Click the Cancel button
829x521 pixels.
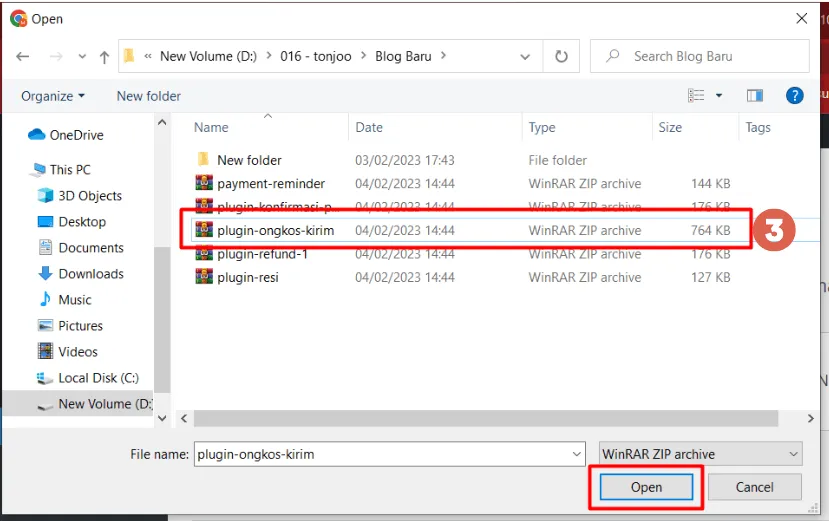point(754,487)
